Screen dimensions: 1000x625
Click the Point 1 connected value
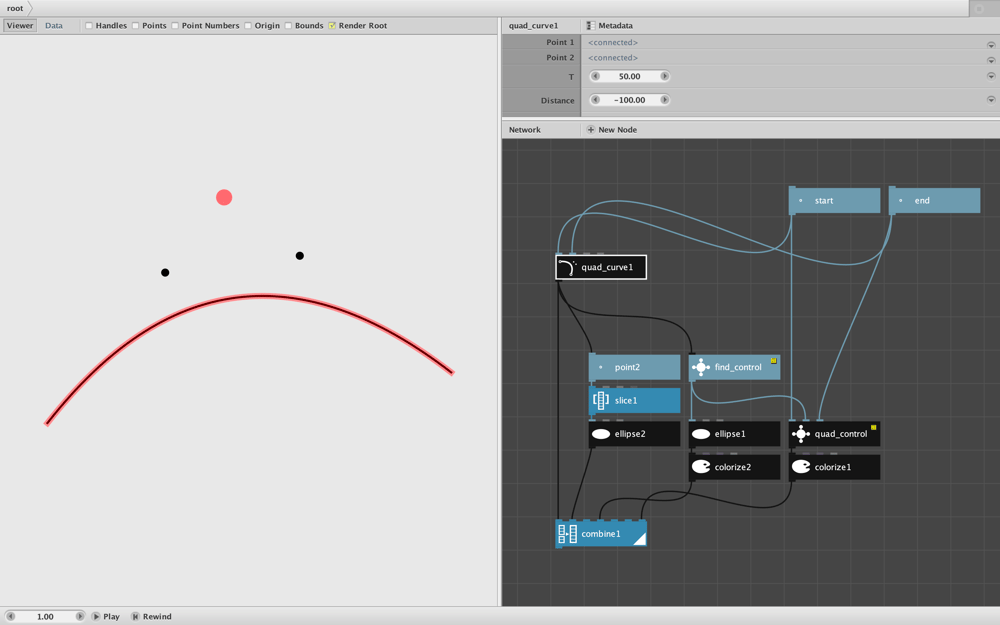[613, 42]
